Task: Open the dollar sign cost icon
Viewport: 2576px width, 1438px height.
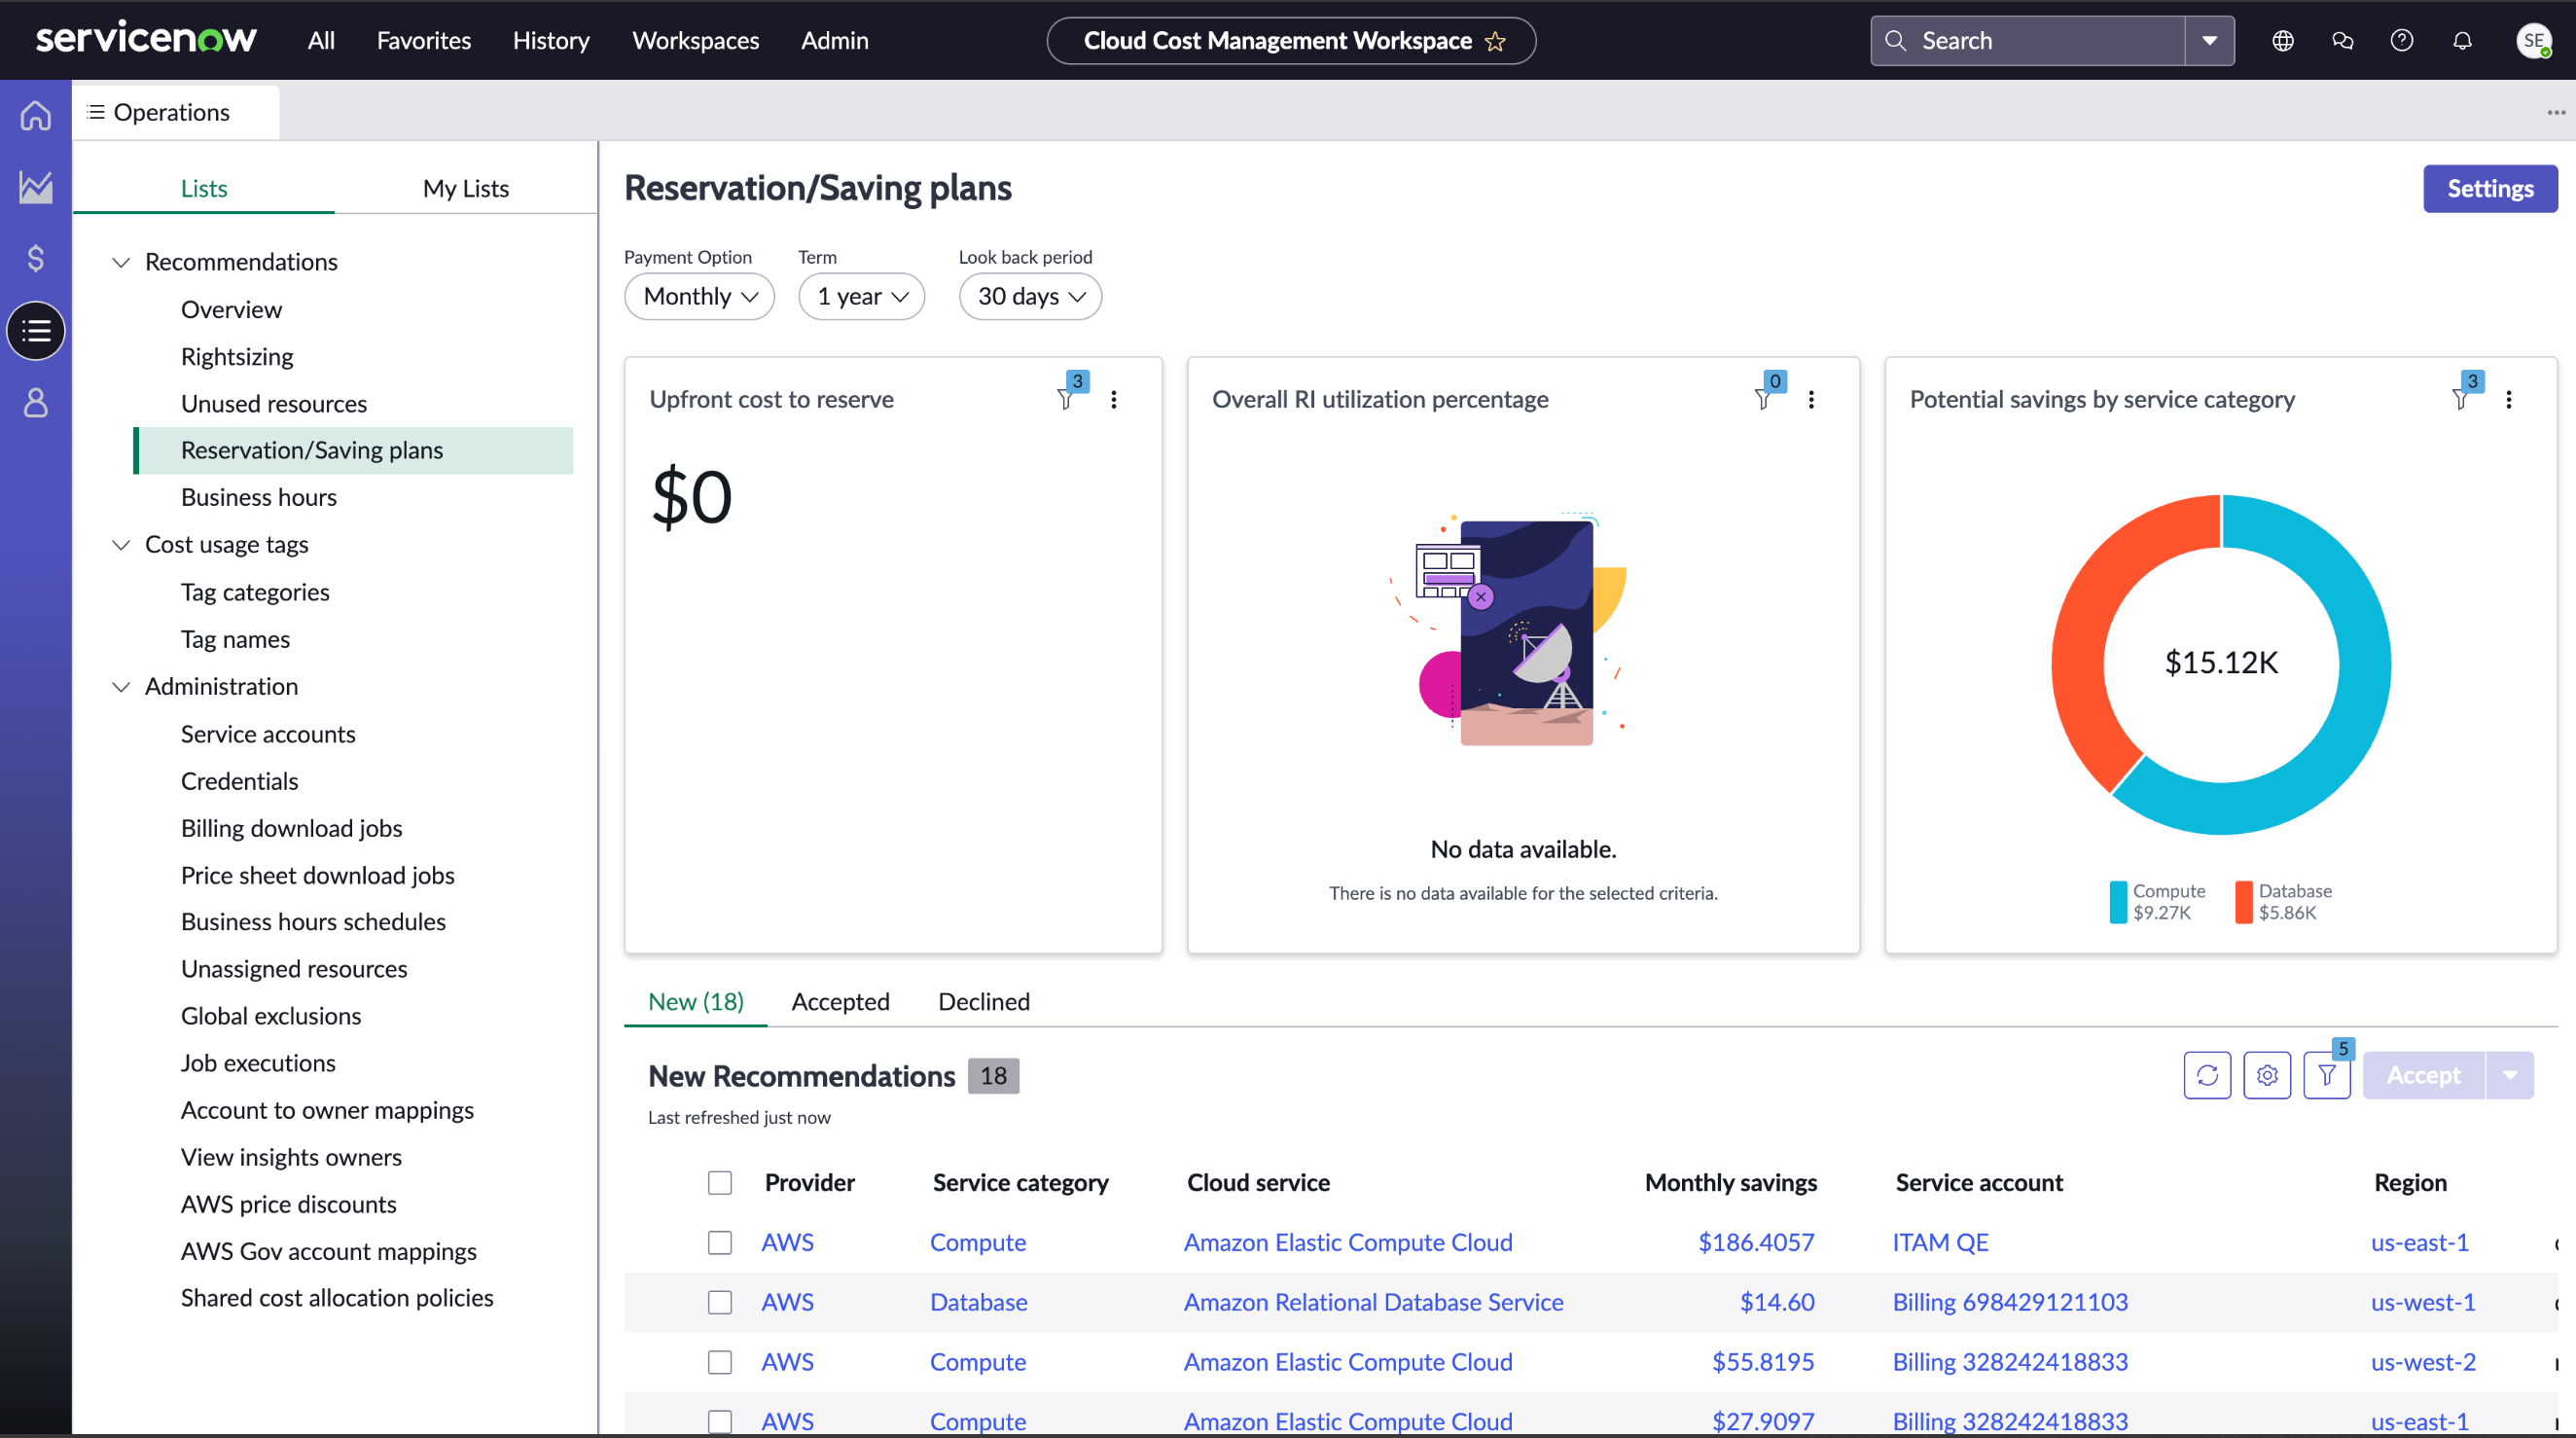Action: click(36, 259)
